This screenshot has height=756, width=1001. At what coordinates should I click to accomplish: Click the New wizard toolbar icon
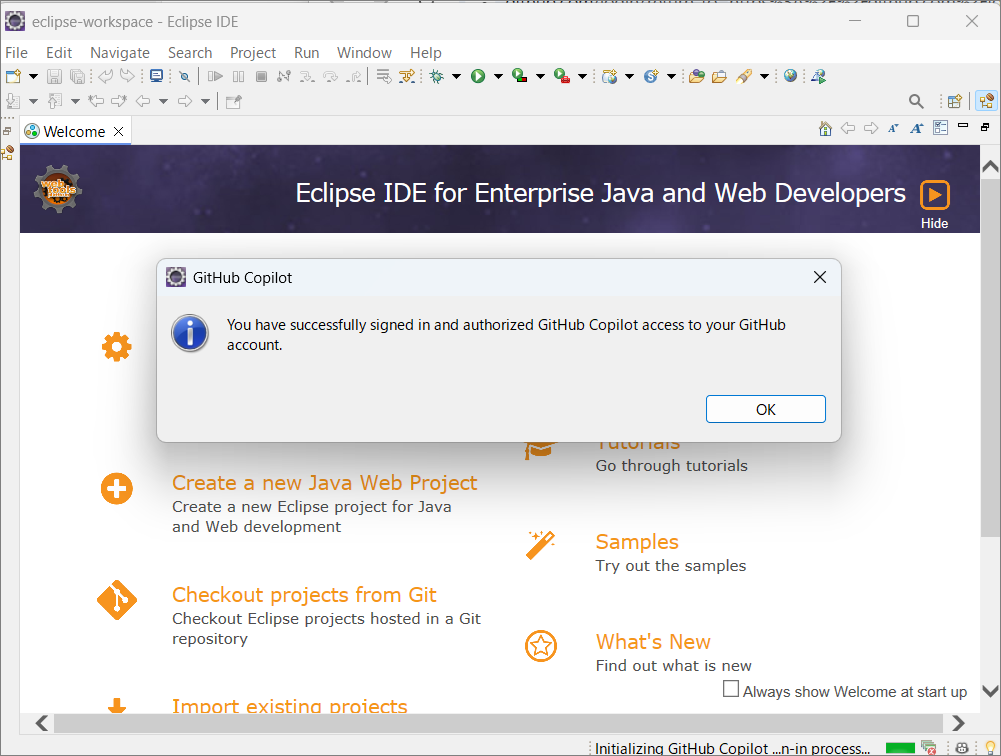click(x=13, y=77)
